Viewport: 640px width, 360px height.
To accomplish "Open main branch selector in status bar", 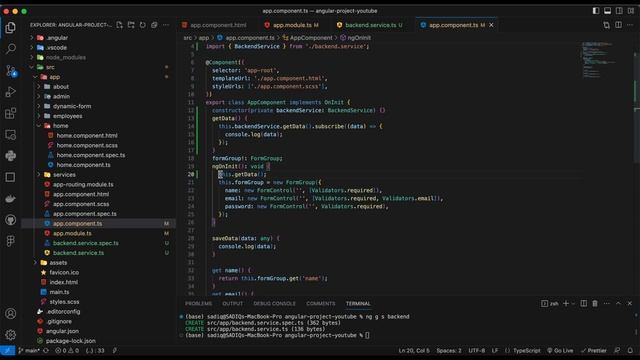I will click(x=29, y=350).
